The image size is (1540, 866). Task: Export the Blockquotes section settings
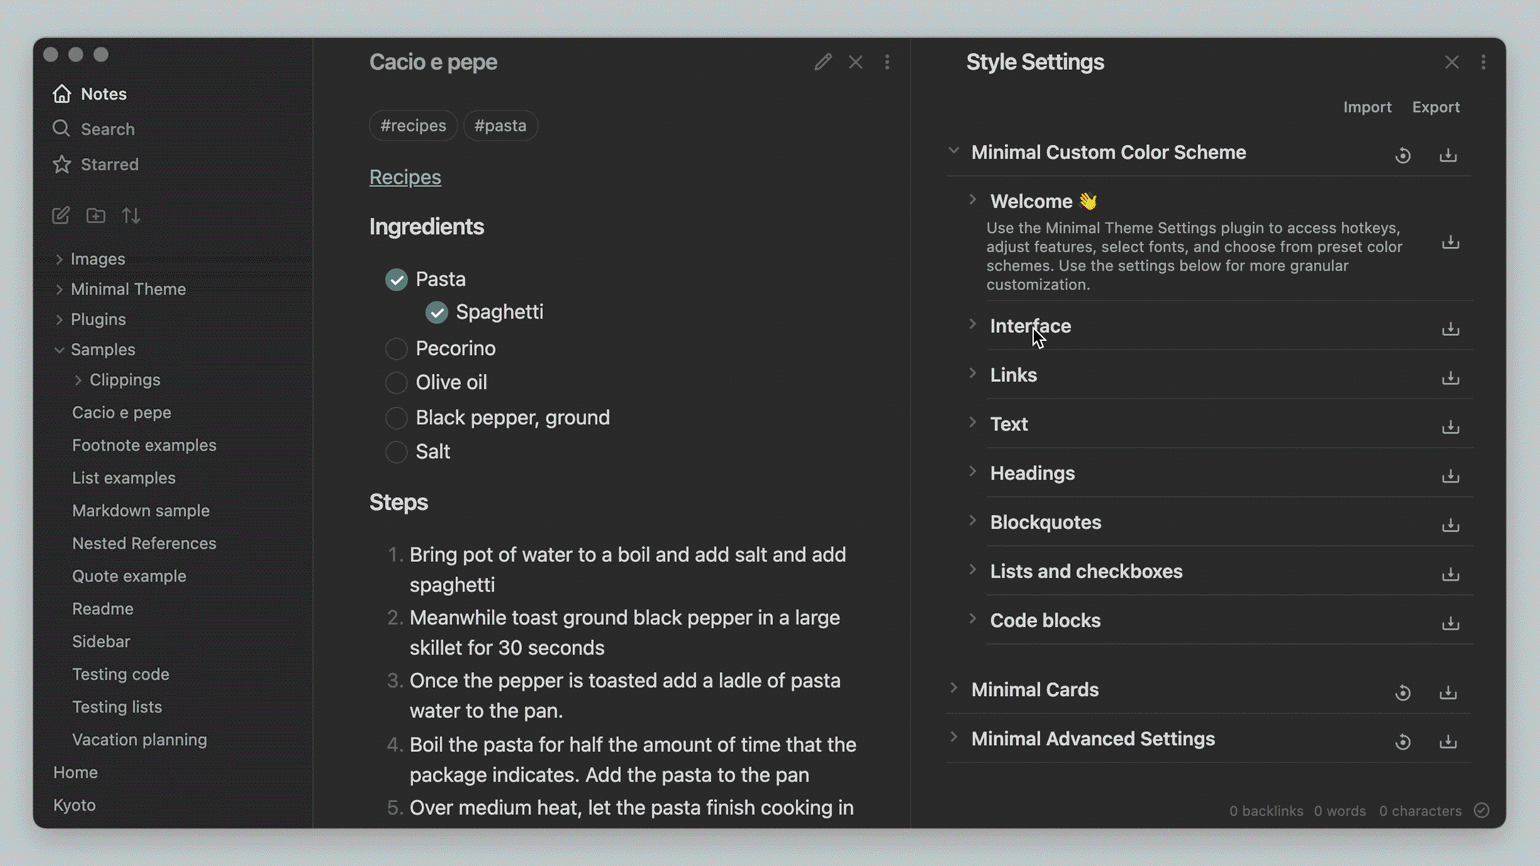pos(1451,525)
